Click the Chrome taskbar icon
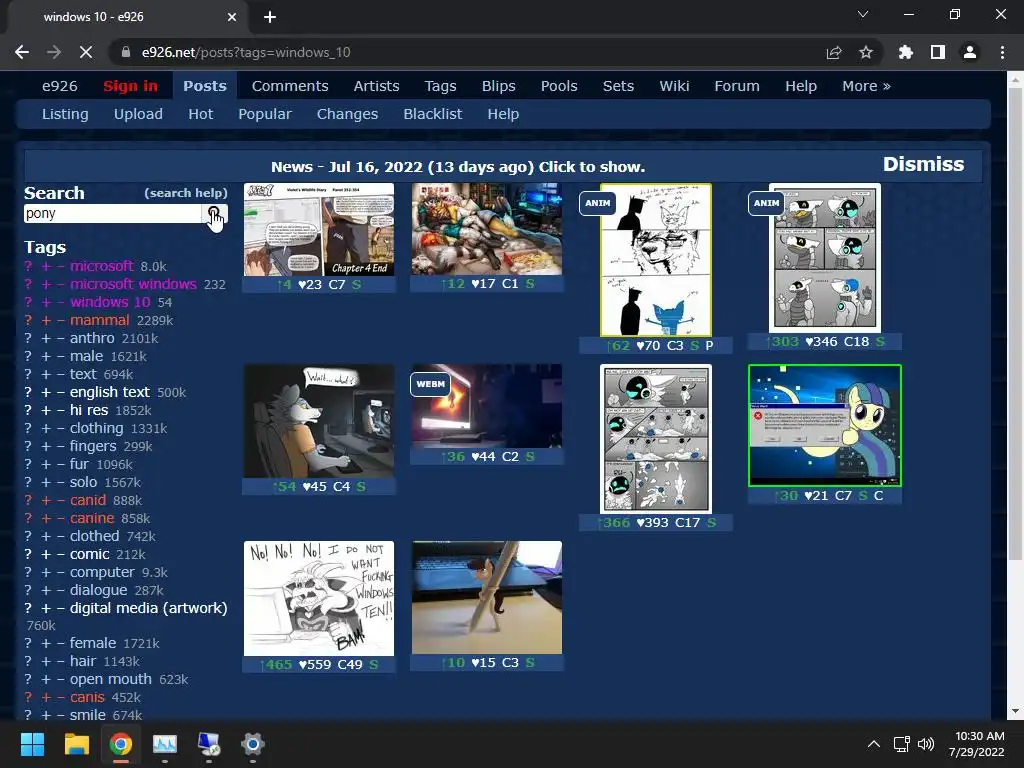 pyautogui.click(x=120, y=744)
